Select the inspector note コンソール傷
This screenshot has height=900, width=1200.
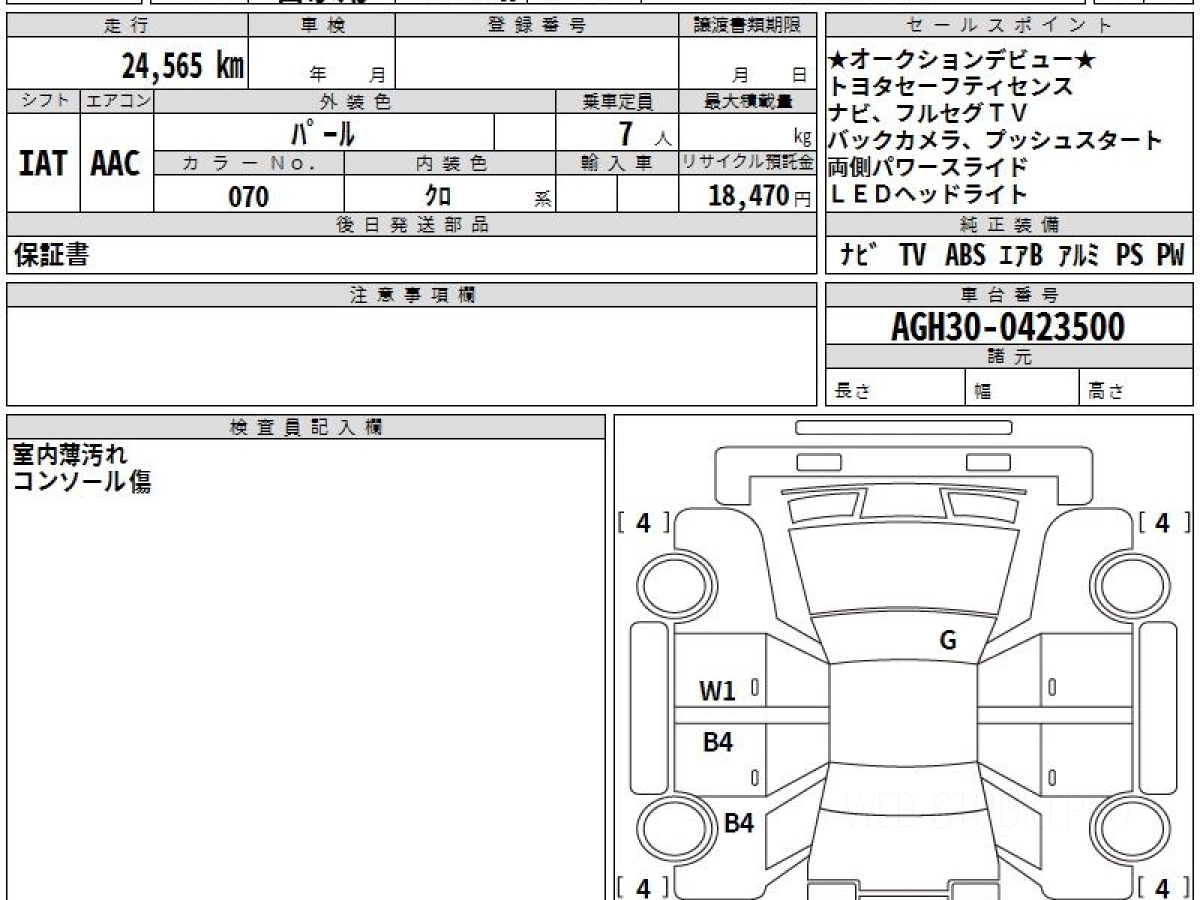[x=82, y=482]
